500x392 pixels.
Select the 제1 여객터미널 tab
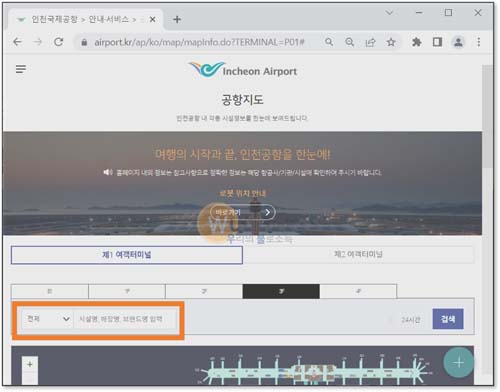point(127,255)
